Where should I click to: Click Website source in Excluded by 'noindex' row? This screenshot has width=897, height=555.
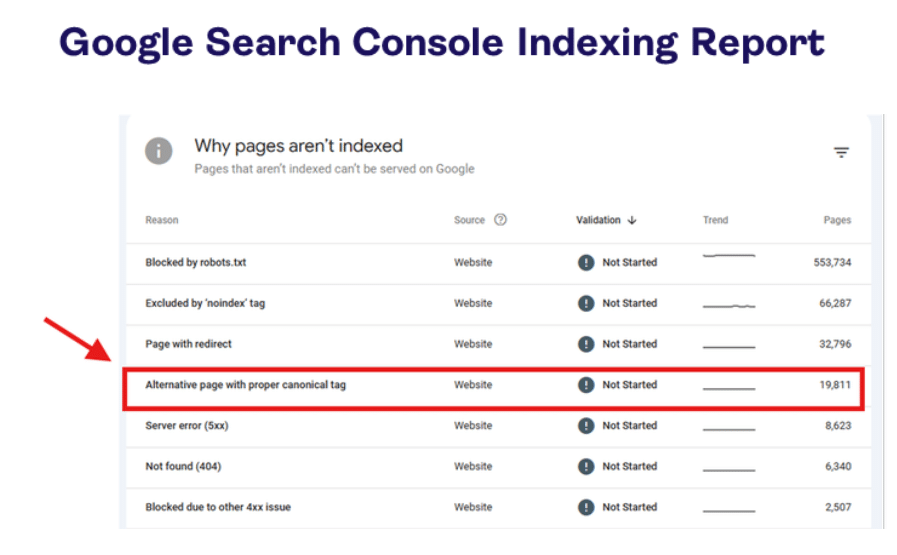coord(473,303)
